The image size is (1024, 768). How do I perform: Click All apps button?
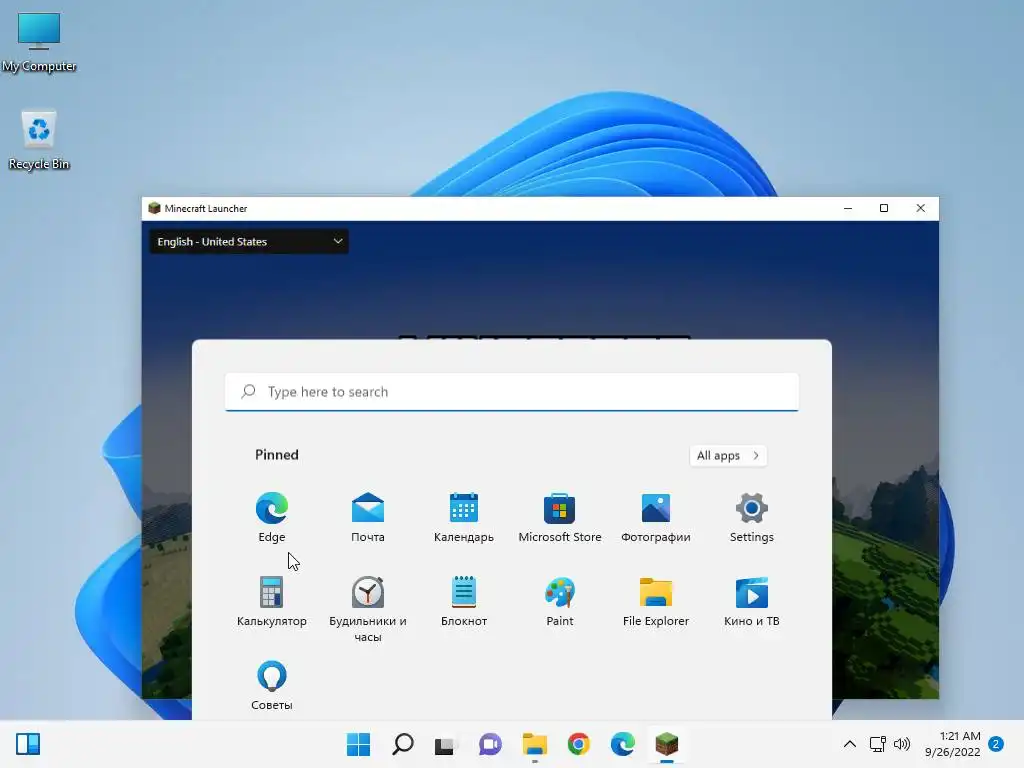[728, 455]
